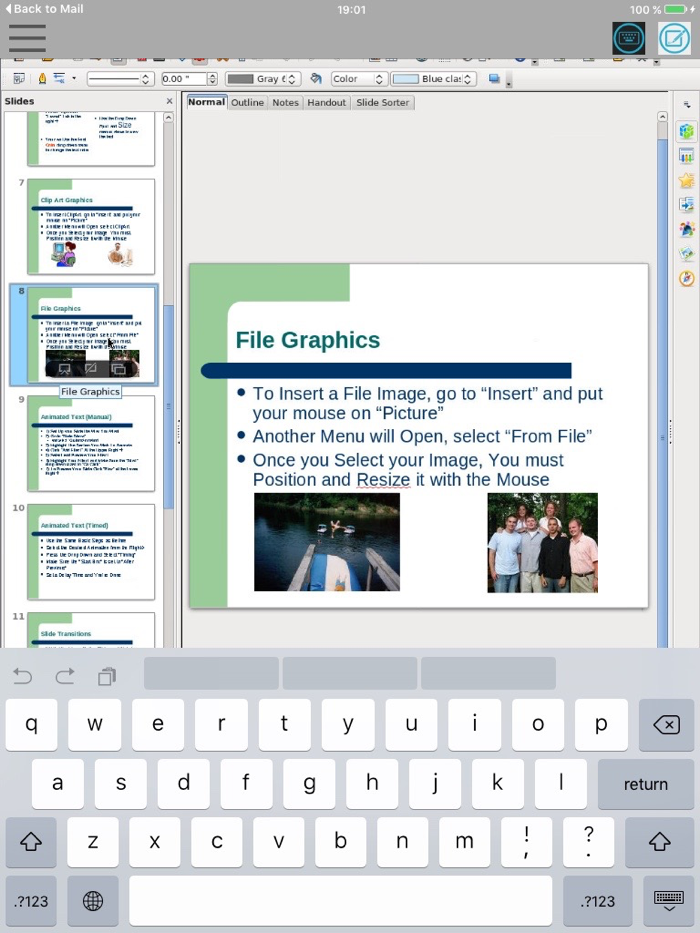This screenshot has height=933, width=700.
Task: Click first icon in line toolbar
Action: click(x=18, y=79)
